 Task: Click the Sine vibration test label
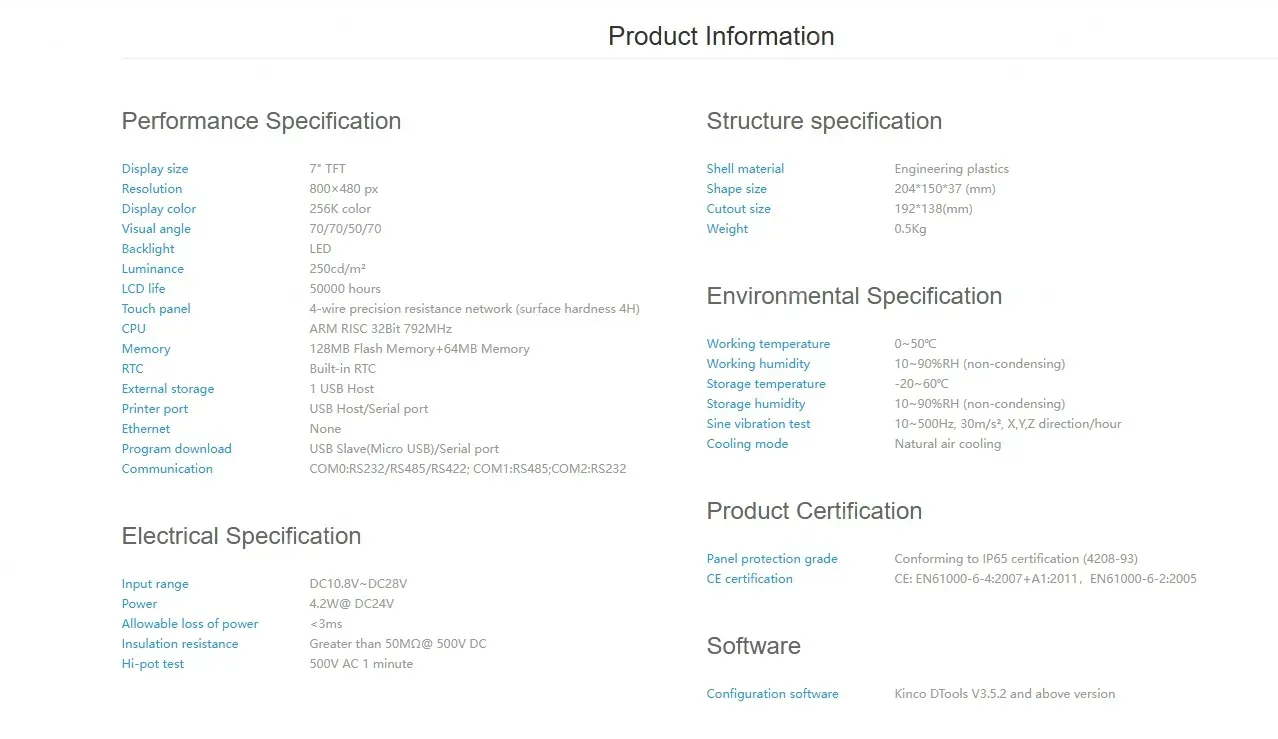pos(758,424)
